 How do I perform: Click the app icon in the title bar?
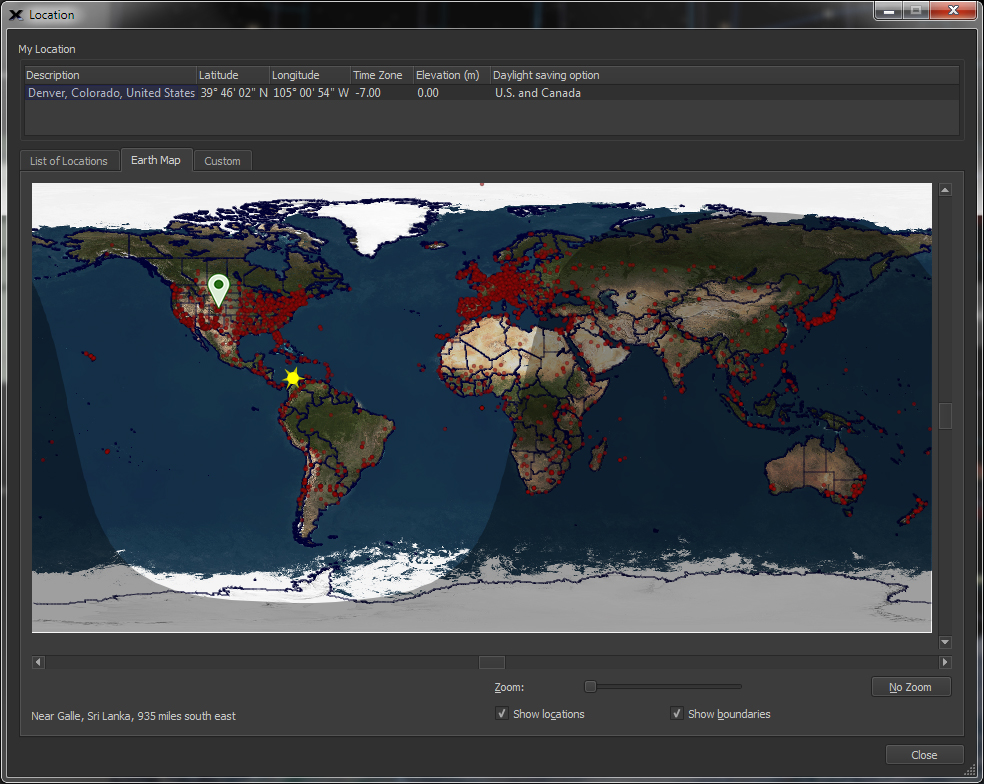(15, 15)
